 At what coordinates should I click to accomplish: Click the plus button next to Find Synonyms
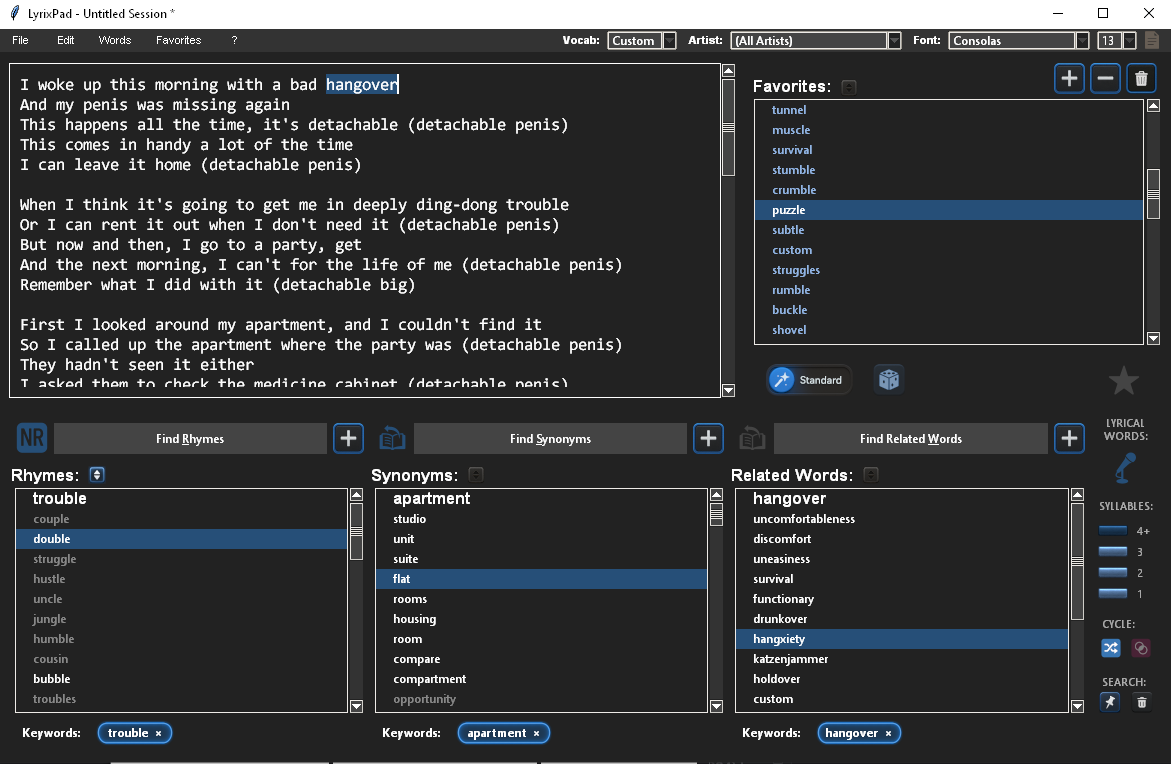(x=708, y=438)
